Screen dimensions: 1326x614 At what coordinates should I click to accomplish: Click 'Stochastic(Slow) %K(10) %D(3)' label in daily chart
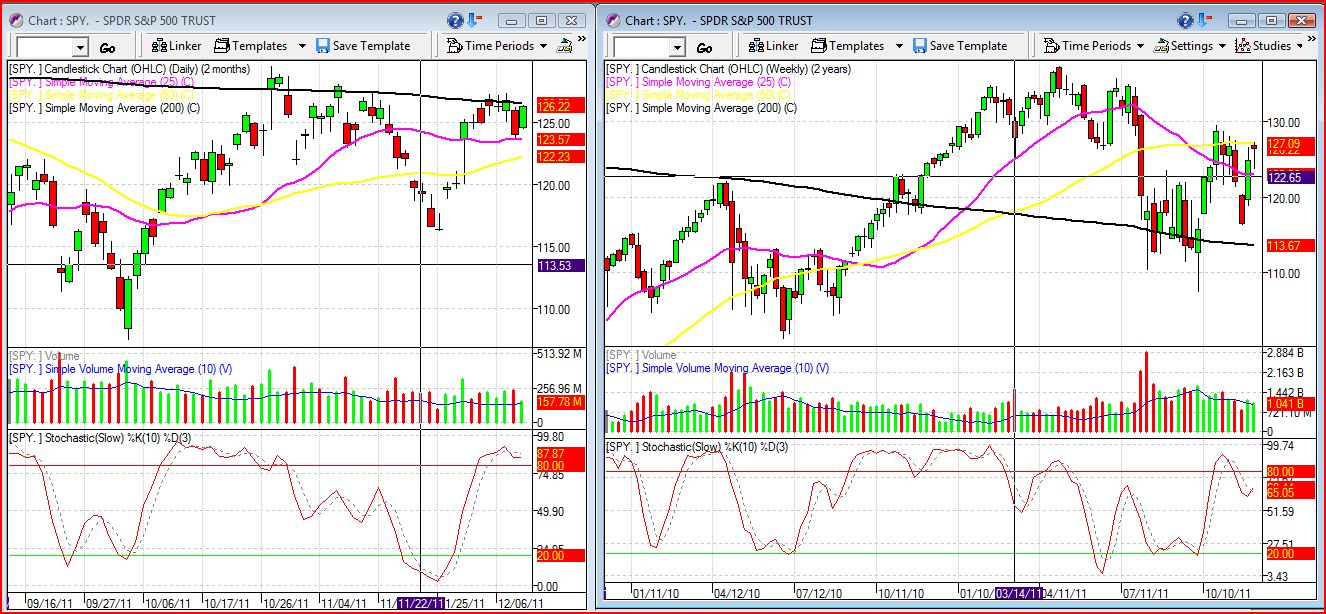pos(100,439)
